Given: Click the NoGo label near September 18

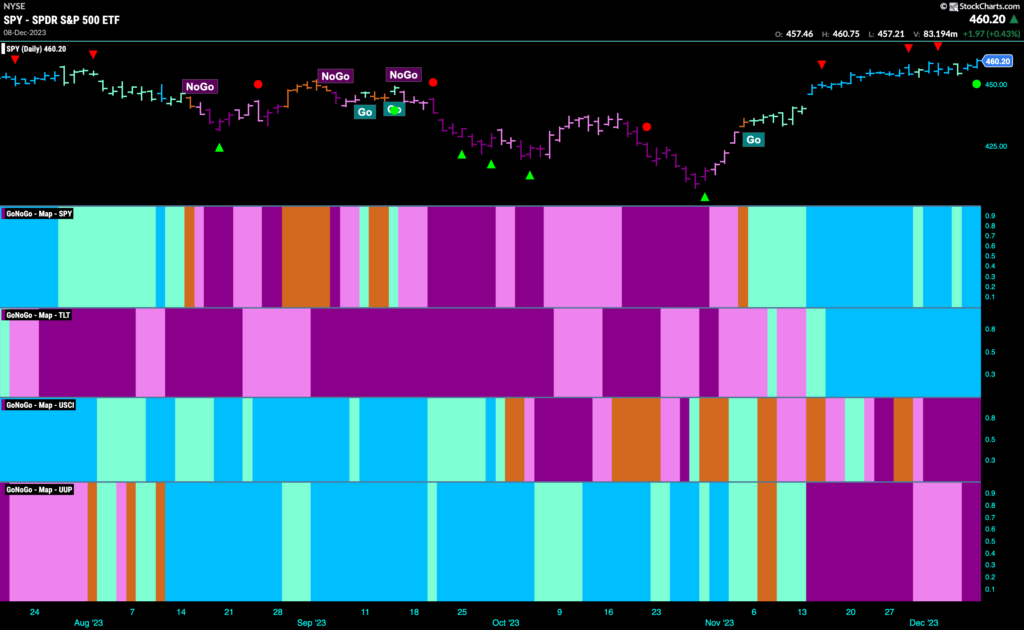Looking at the screenshot, I should (x=404, y=75).
